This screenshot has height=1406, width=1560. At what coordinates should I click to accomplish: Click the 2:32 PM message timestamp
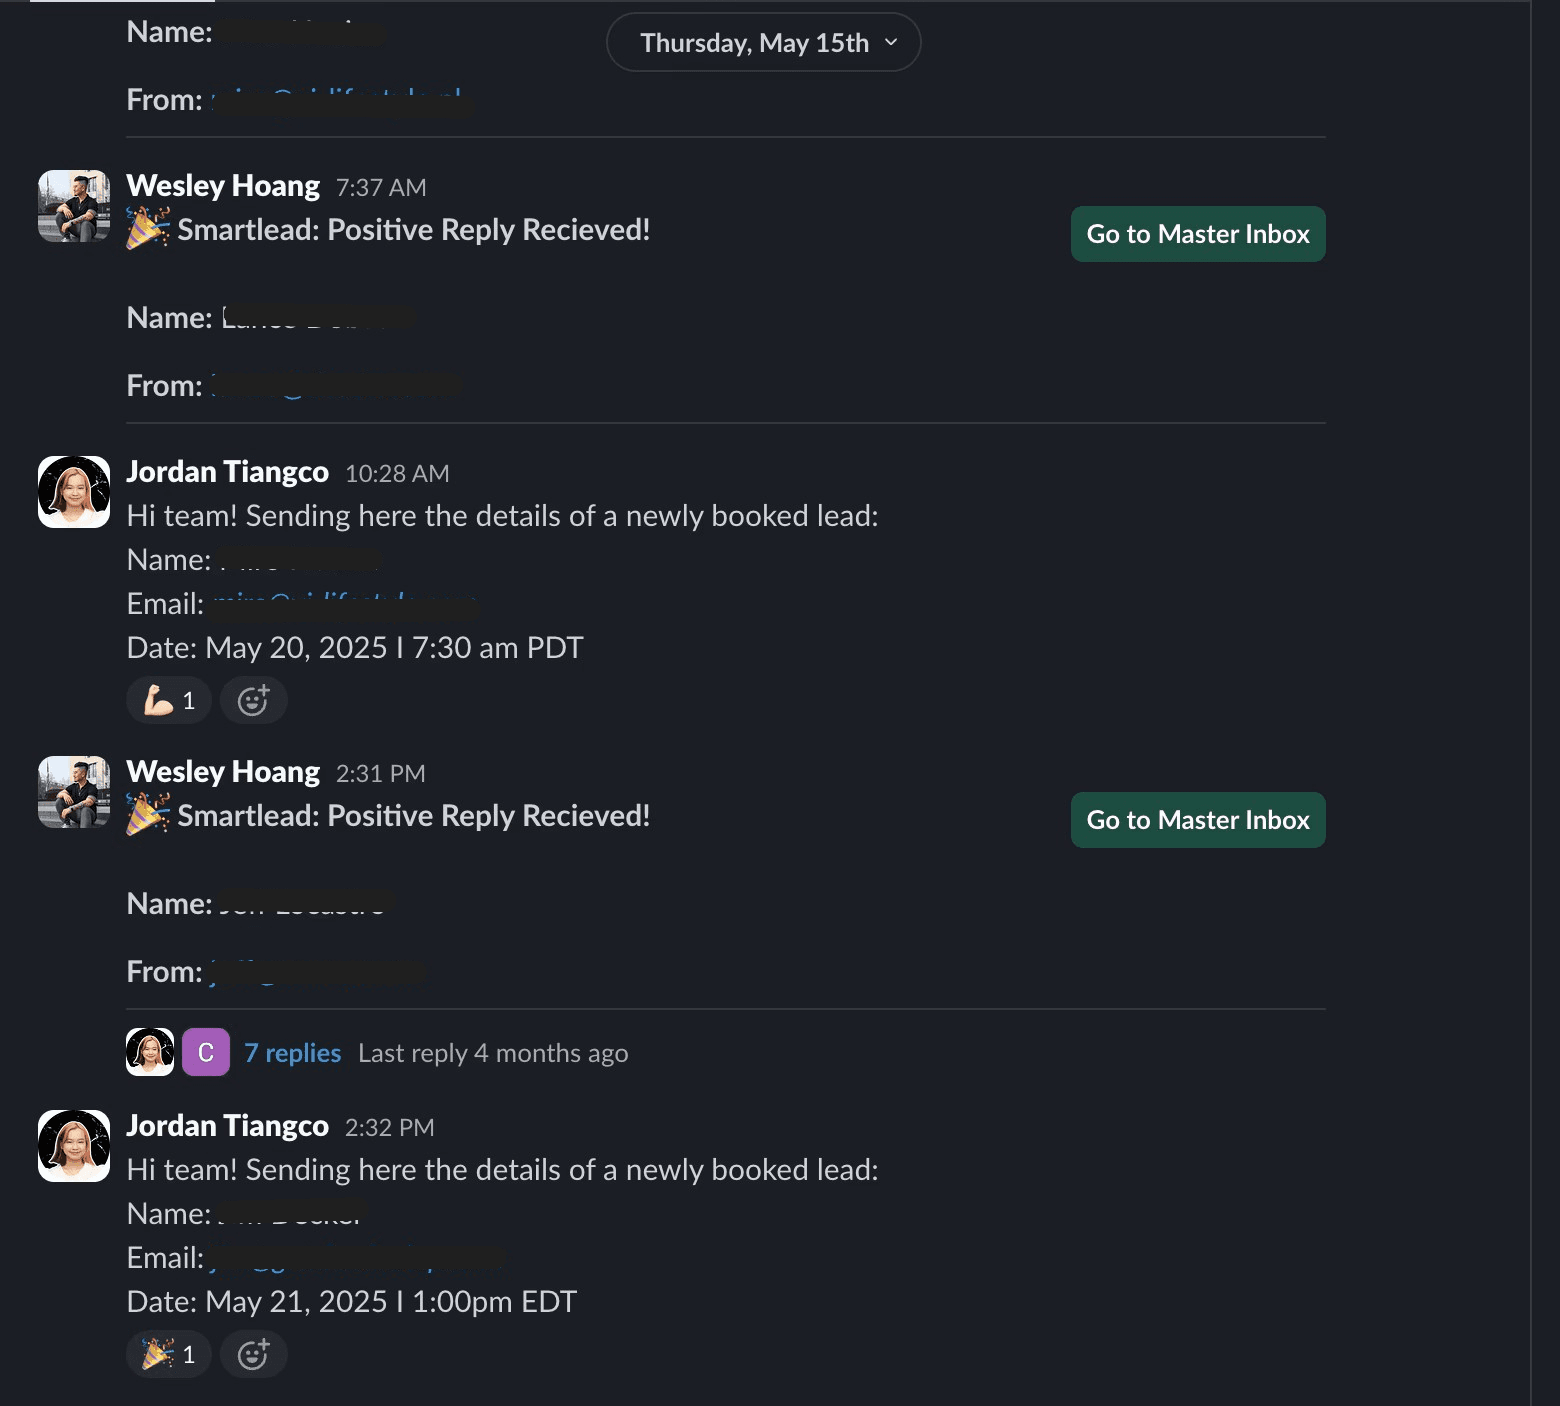[x=390, y=1128]
